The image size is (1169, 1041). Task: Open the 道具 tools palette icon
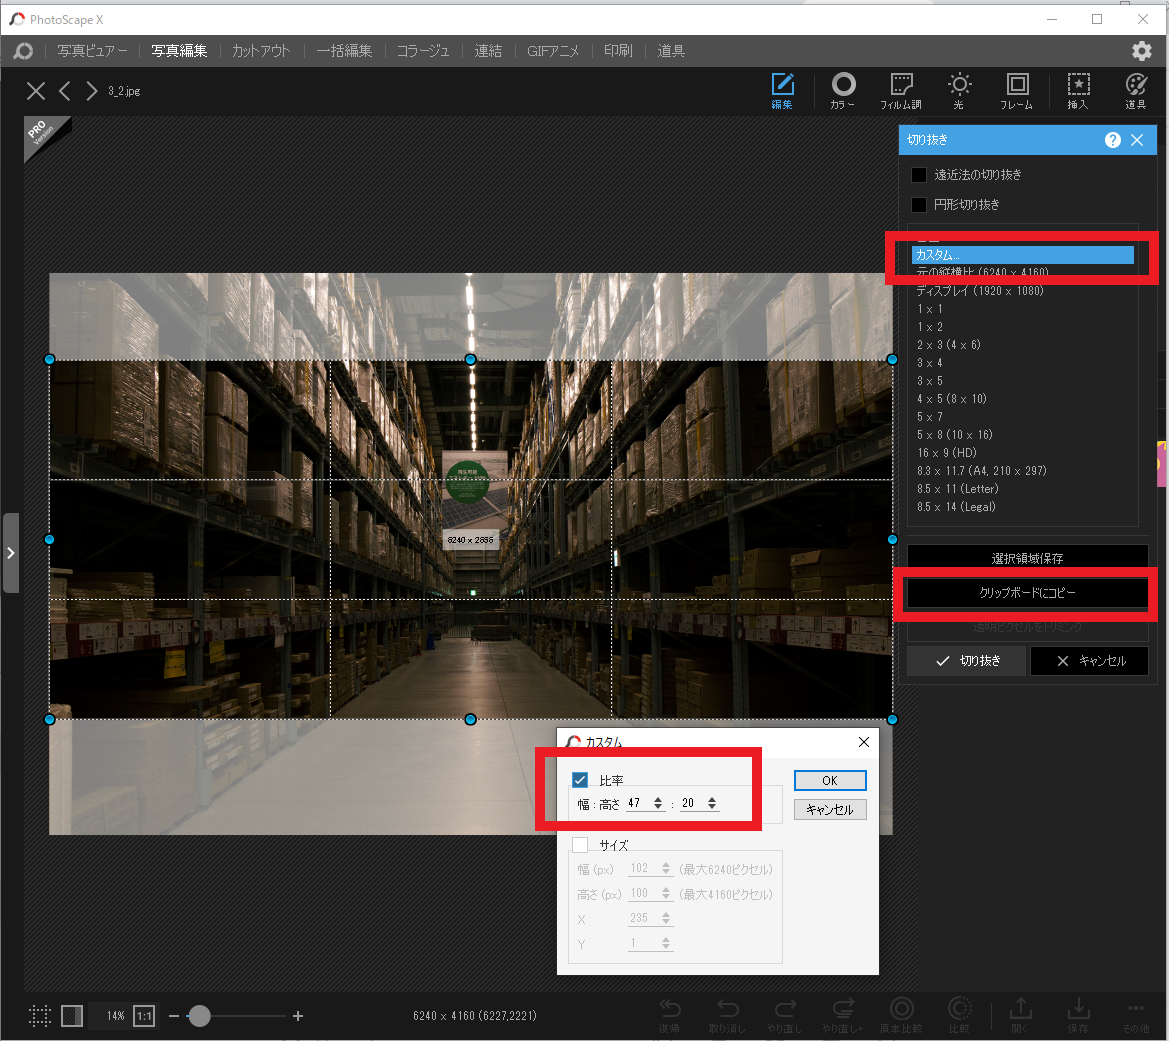1135,88
